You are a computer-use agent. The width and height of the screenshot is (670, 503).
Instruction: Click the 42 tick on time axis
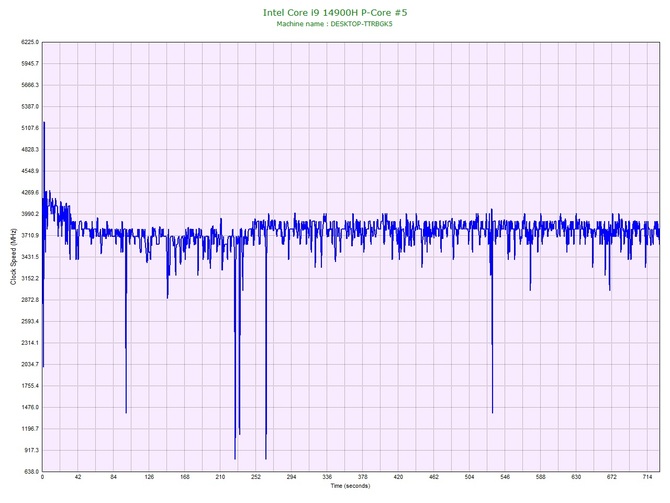[x=78, y=477]
